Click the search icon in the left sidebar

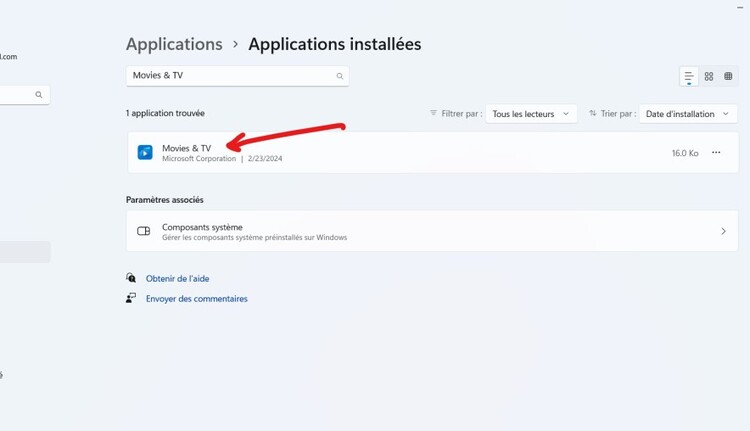39,95
